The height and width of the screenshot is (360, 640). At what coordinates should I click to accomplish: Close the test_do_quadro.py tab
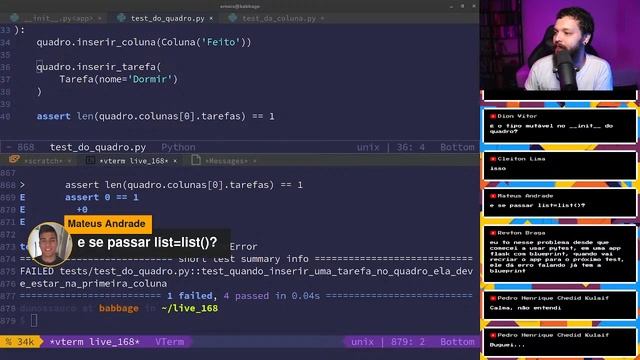coord(211,18)
